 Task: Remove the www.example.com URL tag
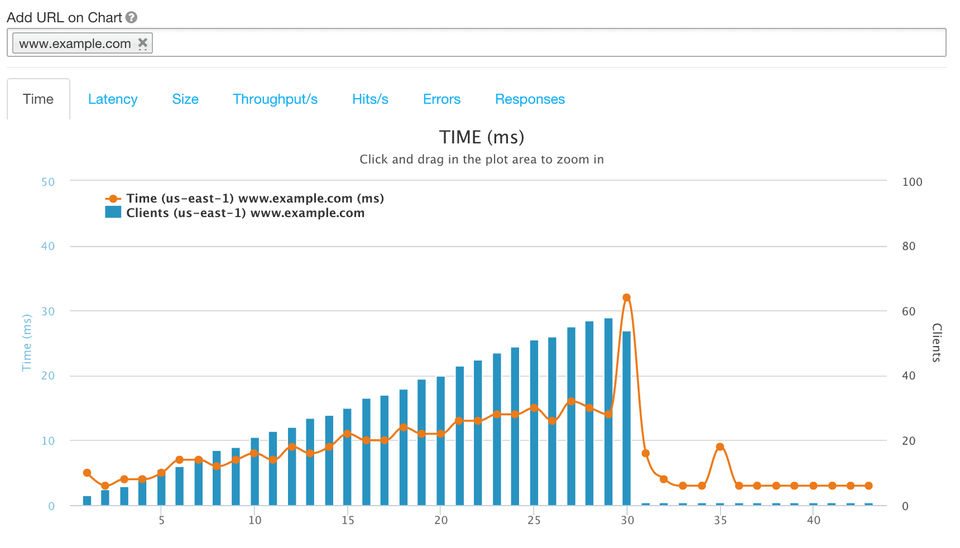click(x=142, y=43)
